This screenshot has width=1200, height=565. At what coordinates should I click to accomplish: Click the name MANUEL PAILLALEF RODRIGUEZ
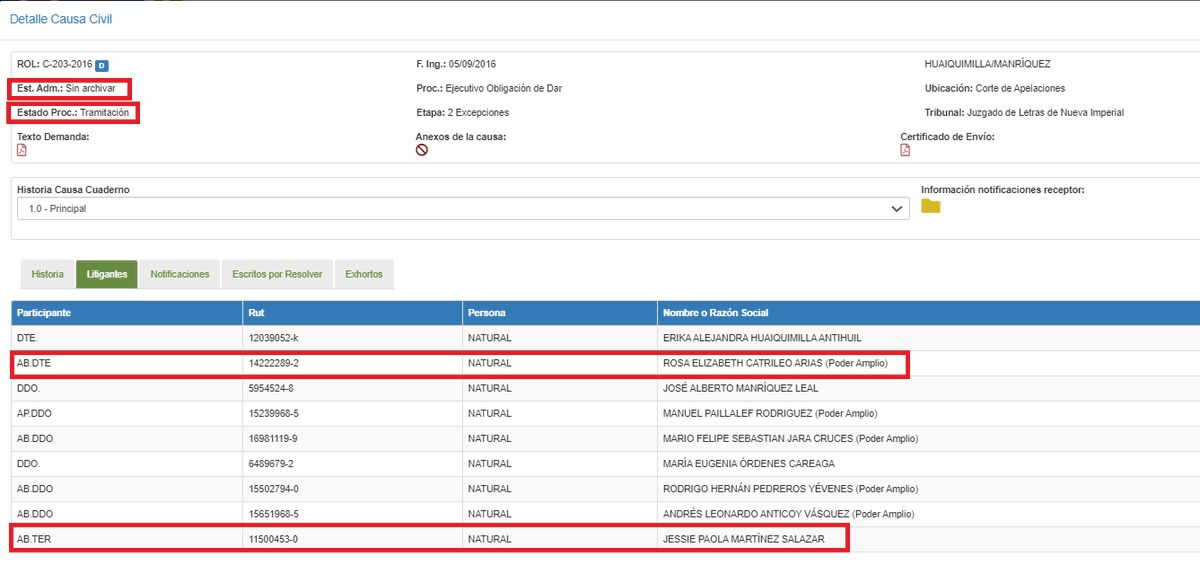[738, 414]
